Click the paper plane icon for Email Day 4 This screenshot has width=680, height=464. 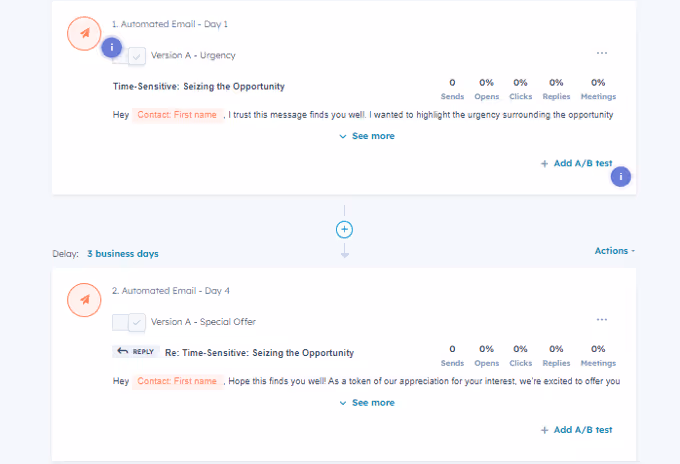pyautogui.click(x=84, y=300)
